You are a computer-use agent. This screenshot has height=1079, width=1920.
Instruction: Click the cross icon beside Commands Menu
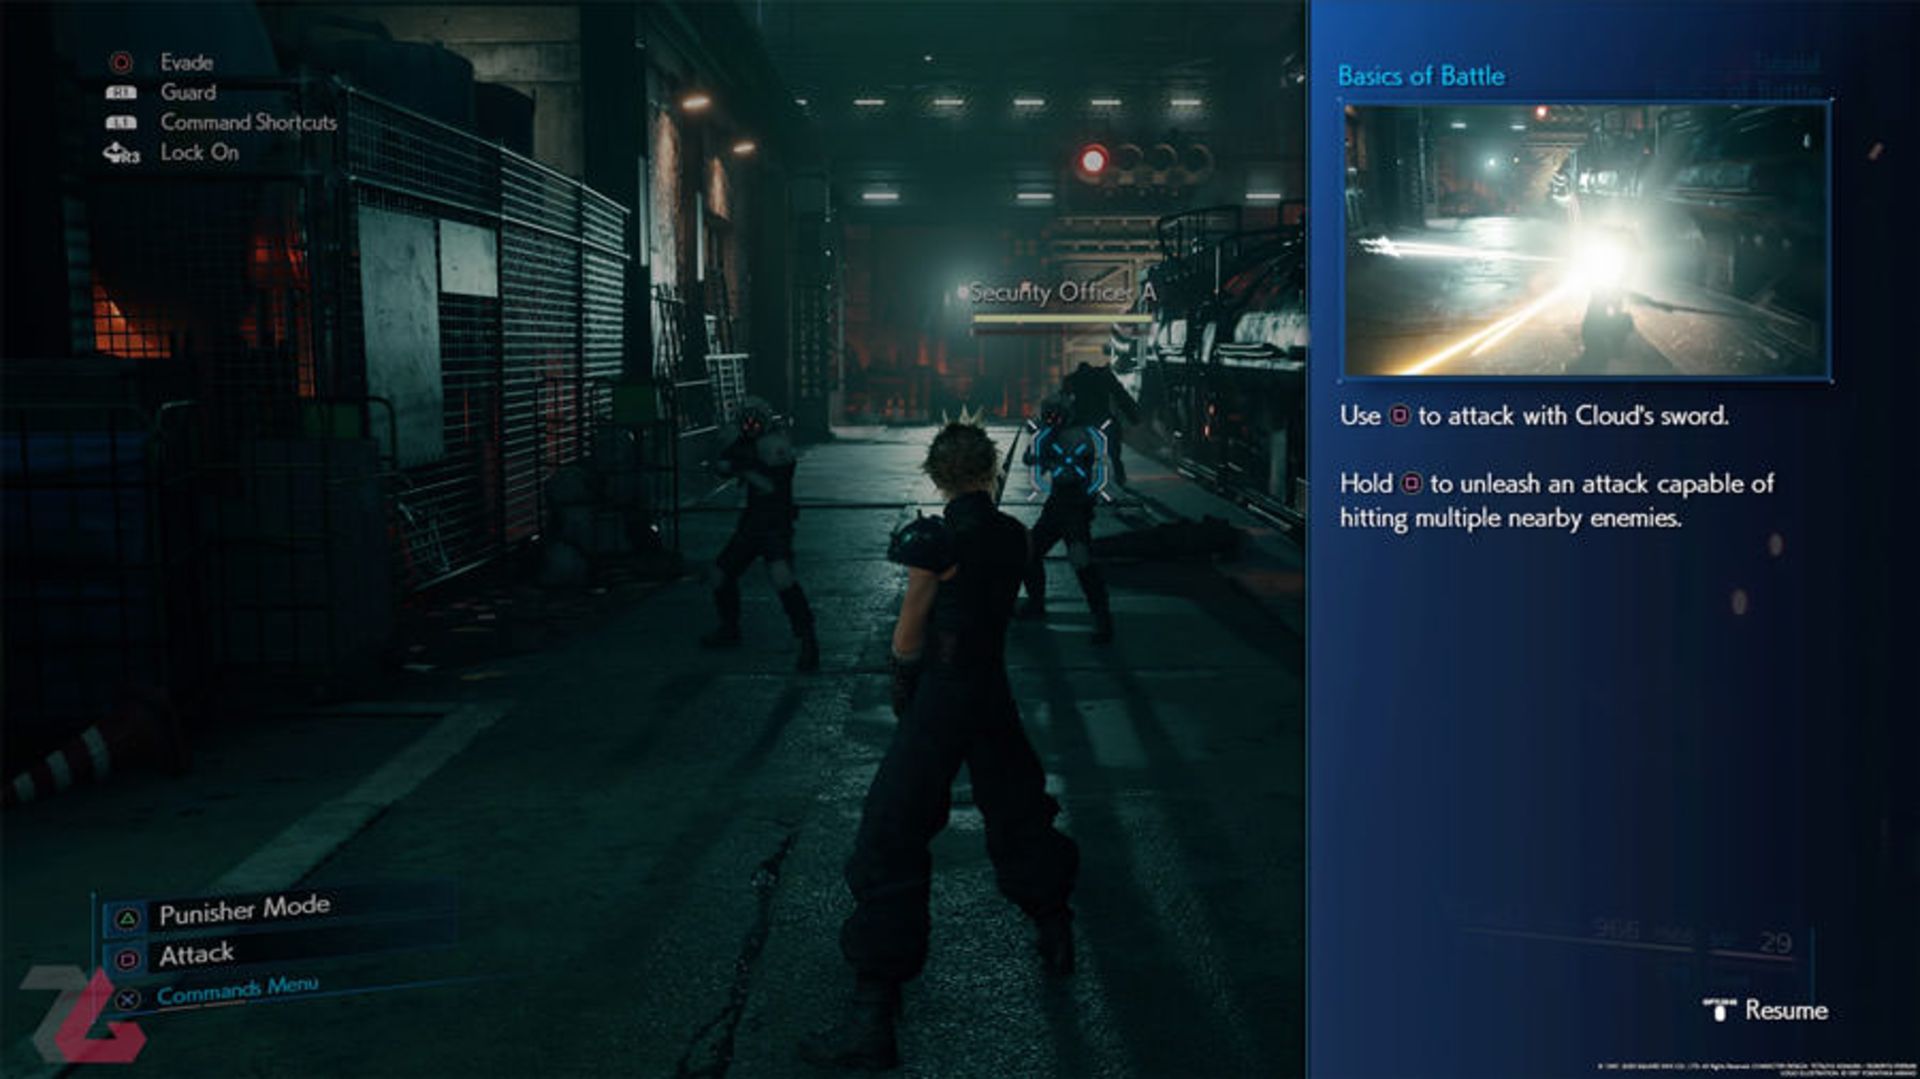[x=127, y=999]
